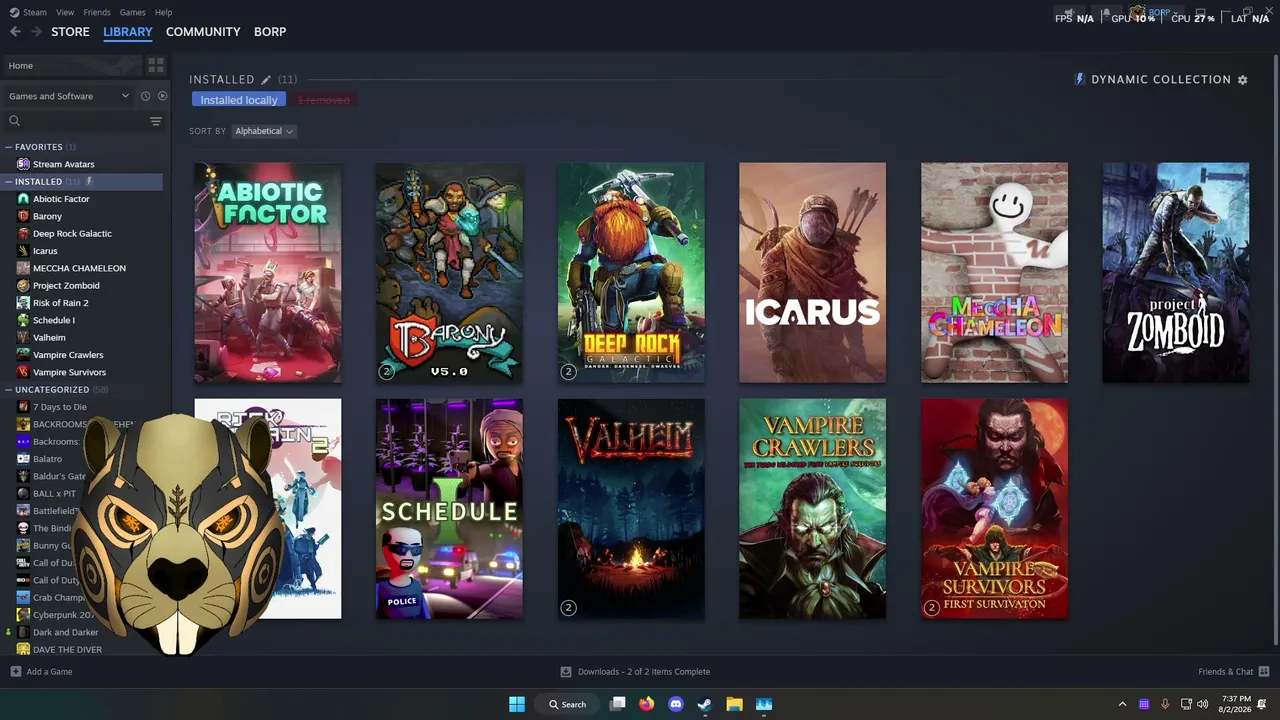Open File Explorer from the taskbar

[x=734, y=704]
